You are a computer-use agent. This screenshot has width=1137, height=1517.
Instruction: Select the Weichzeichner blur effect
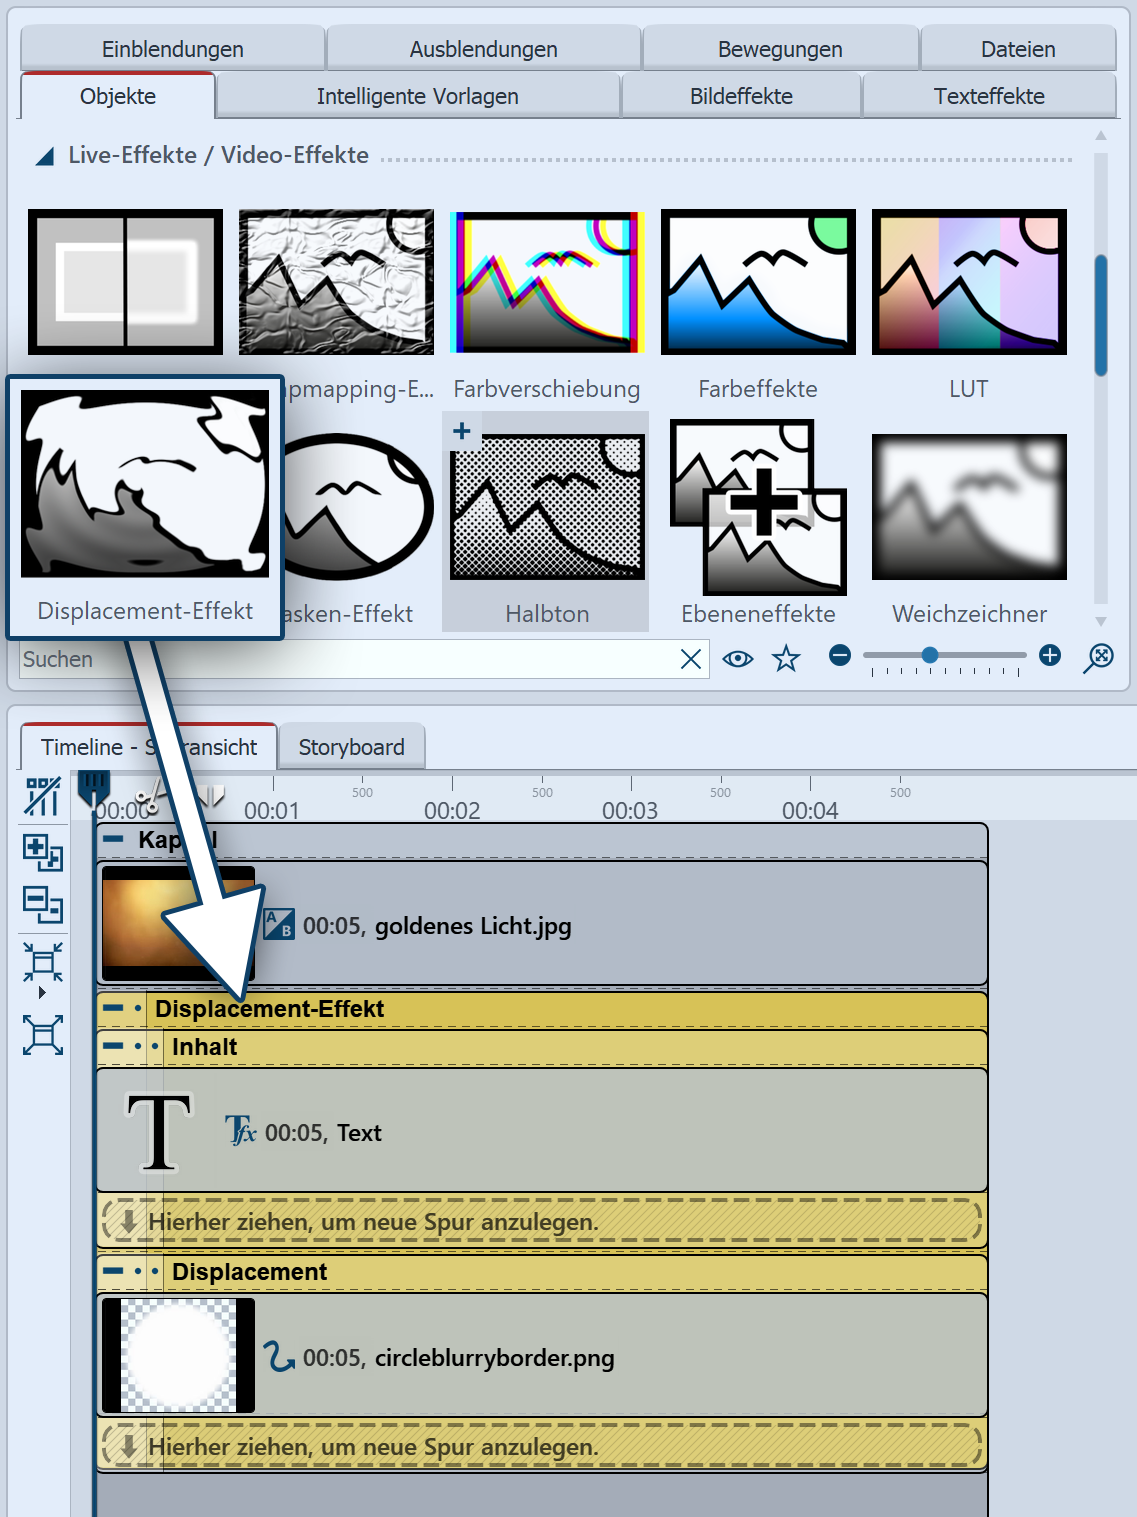tap(969, 508)
